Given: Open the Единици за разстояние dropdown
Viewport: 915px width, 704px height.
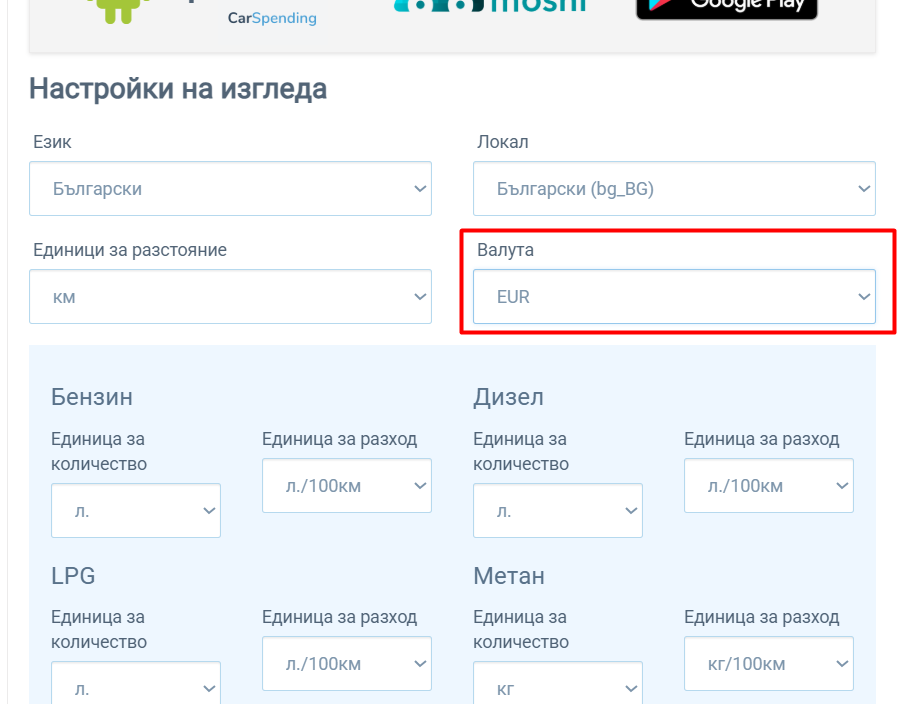Looking at the screenshot, I should point(230,297).
